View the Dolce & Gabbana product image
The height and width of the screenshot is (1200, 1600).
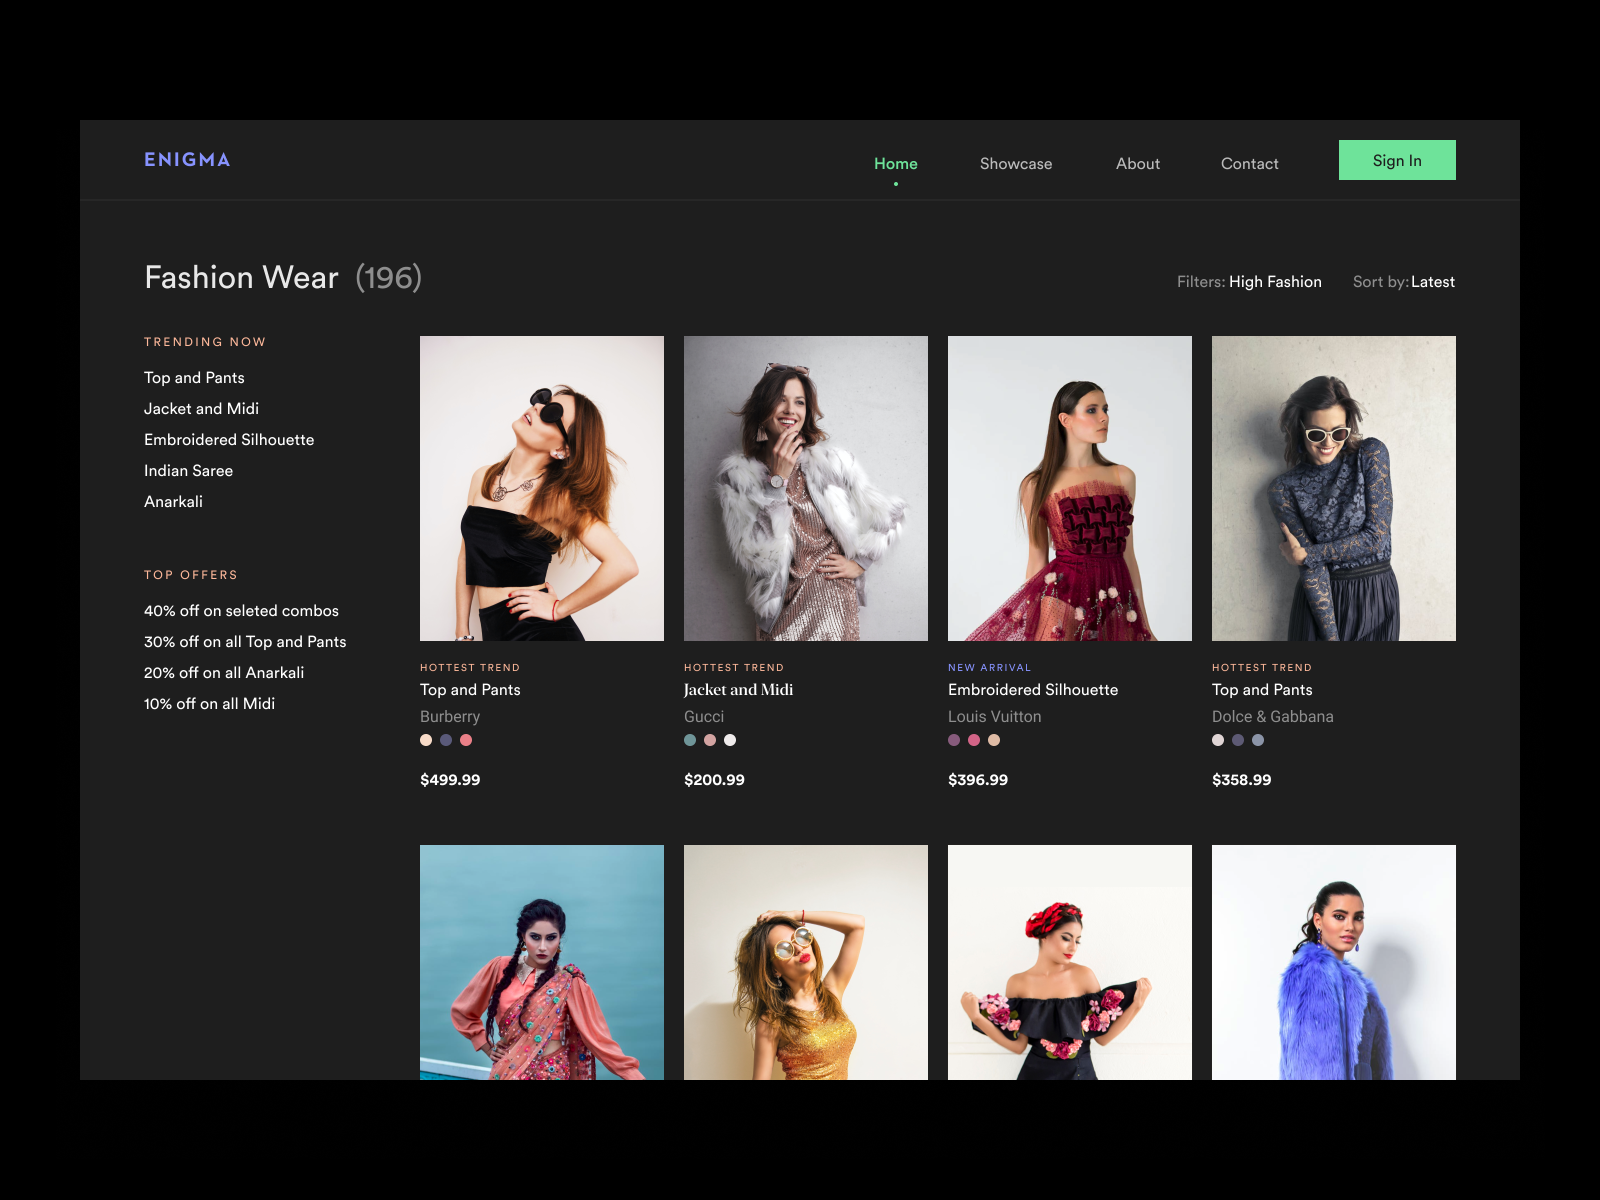[x=1333, y=488]
